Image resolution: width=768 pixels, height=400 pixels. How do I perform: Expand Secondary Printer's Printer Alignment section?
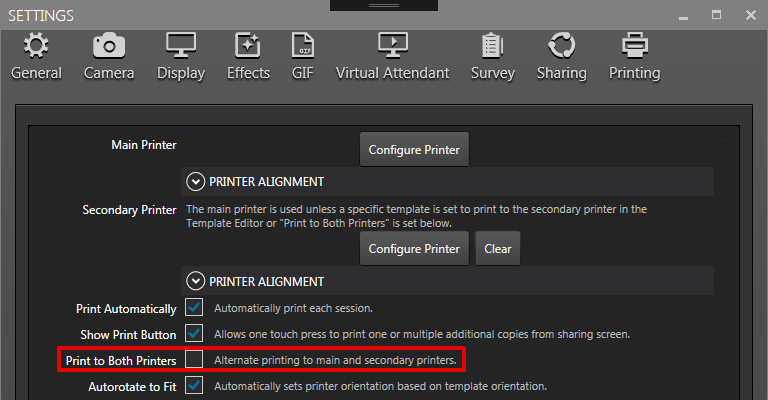tap(195, 282)
